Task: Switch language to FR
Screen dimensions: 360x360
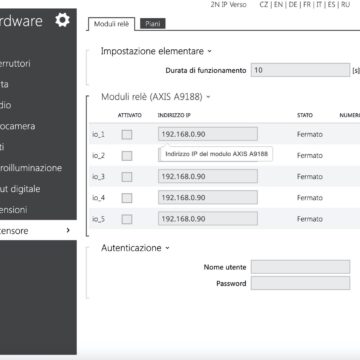Action: [x=307, y=5]
